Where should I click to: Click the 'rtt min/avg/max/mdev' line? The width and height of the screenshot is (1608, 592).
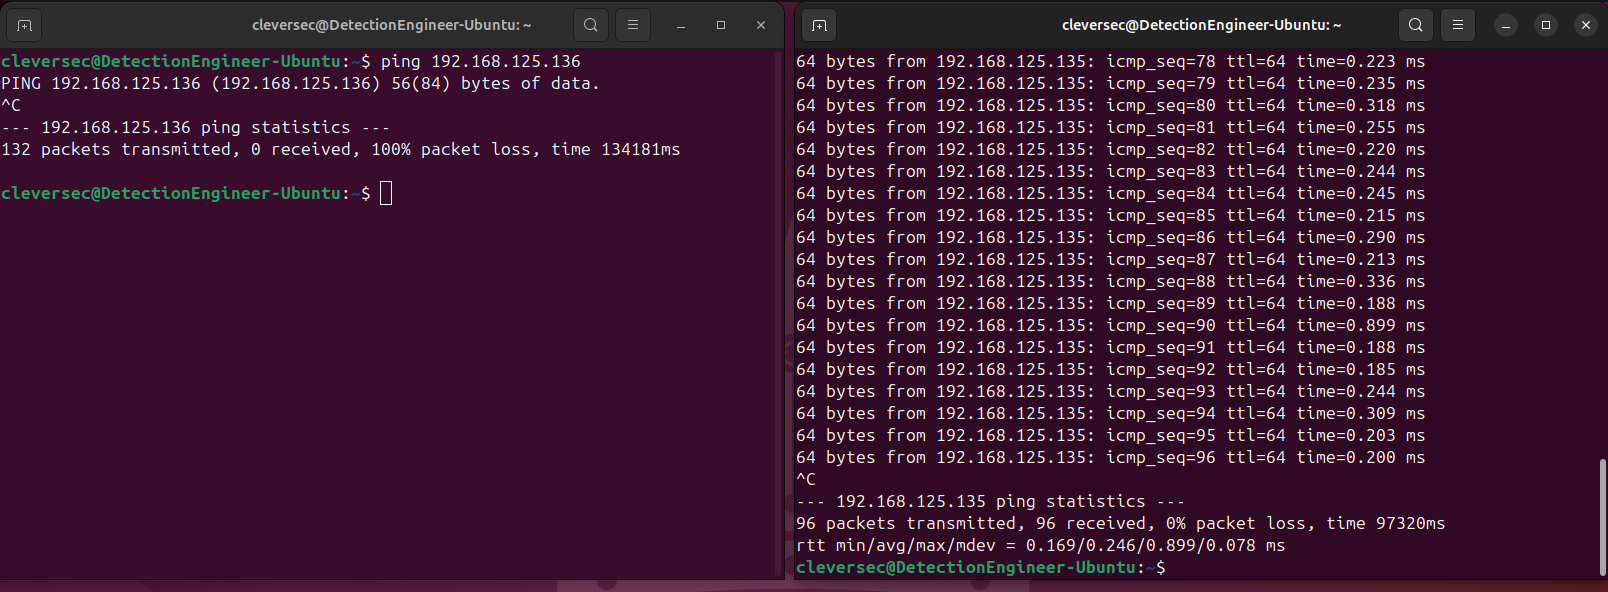1041,546
